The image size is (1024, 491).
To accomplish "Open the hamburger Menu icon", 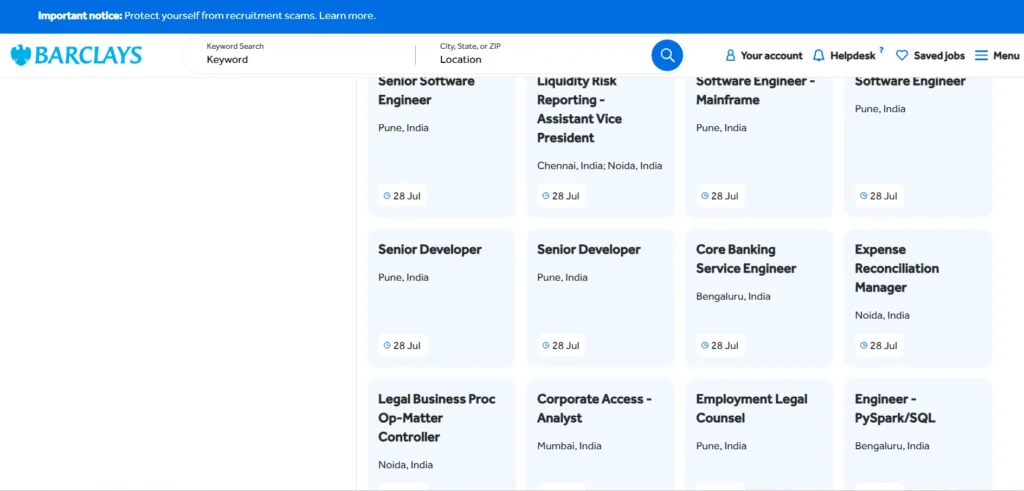I will (x=981, y=55).
